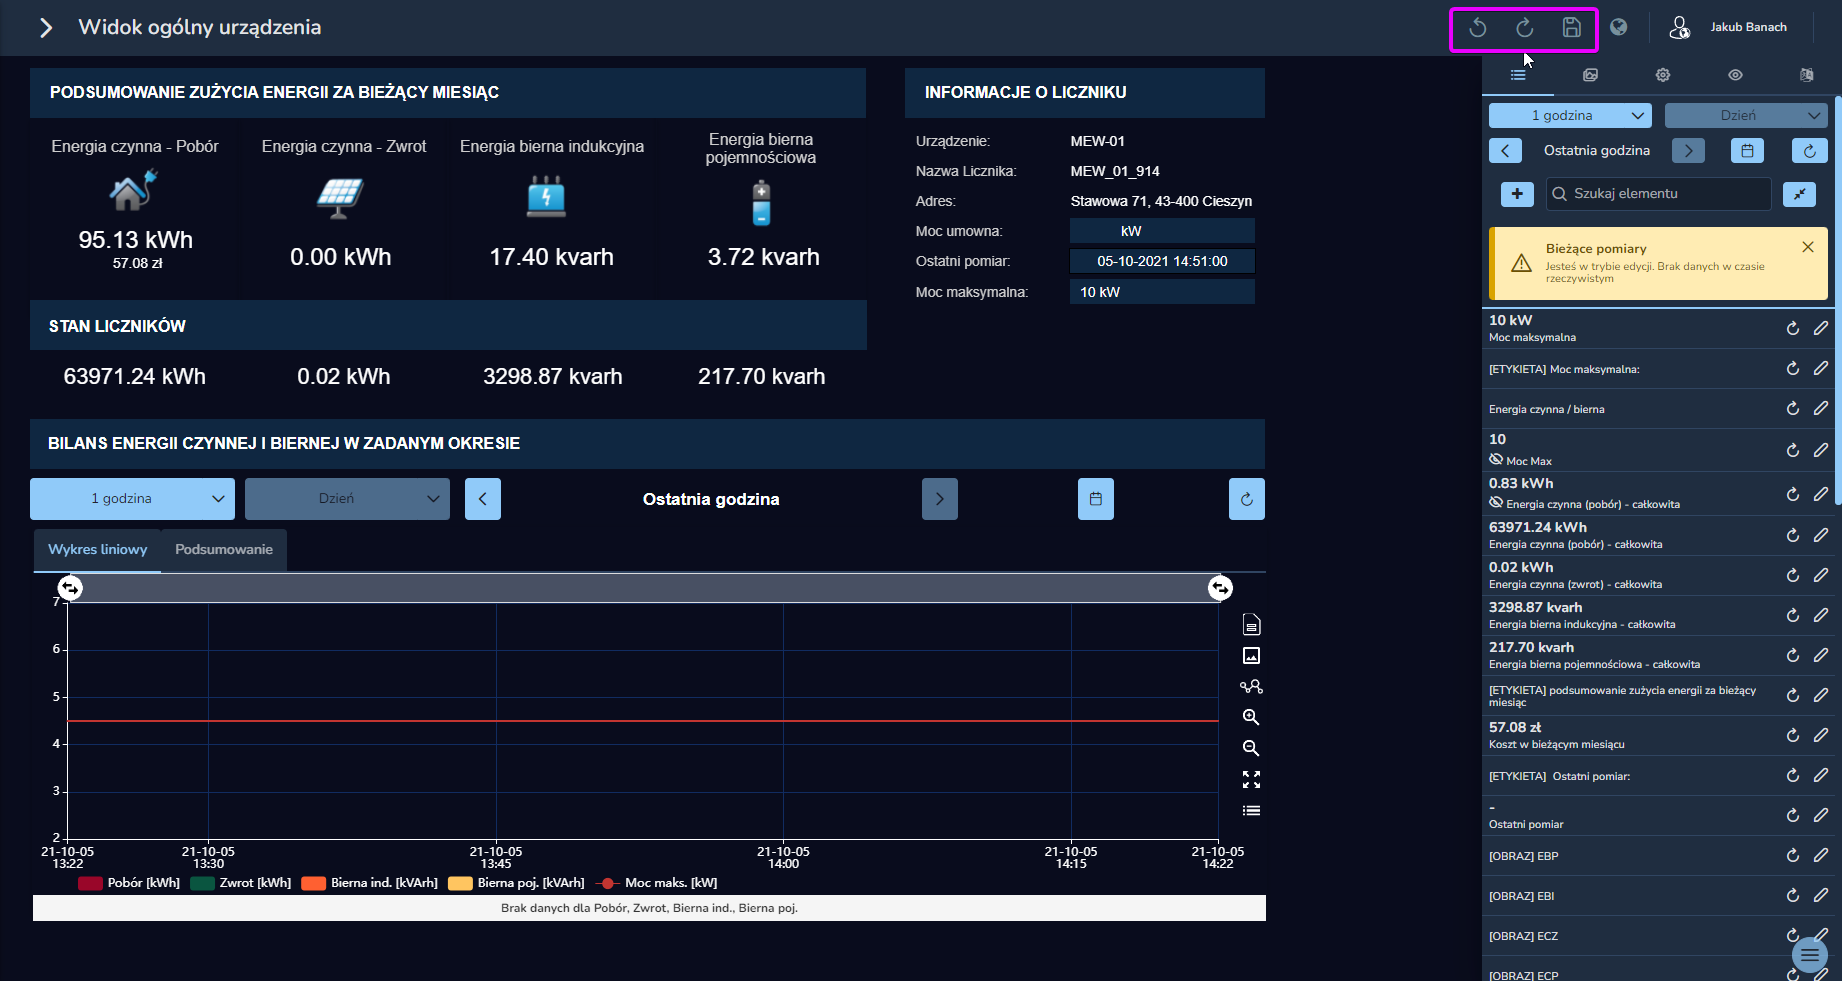Edit the 10 kW Moc maksymalna element
The width and height of the screenshot is (1842, 981).
(1821, 328)
